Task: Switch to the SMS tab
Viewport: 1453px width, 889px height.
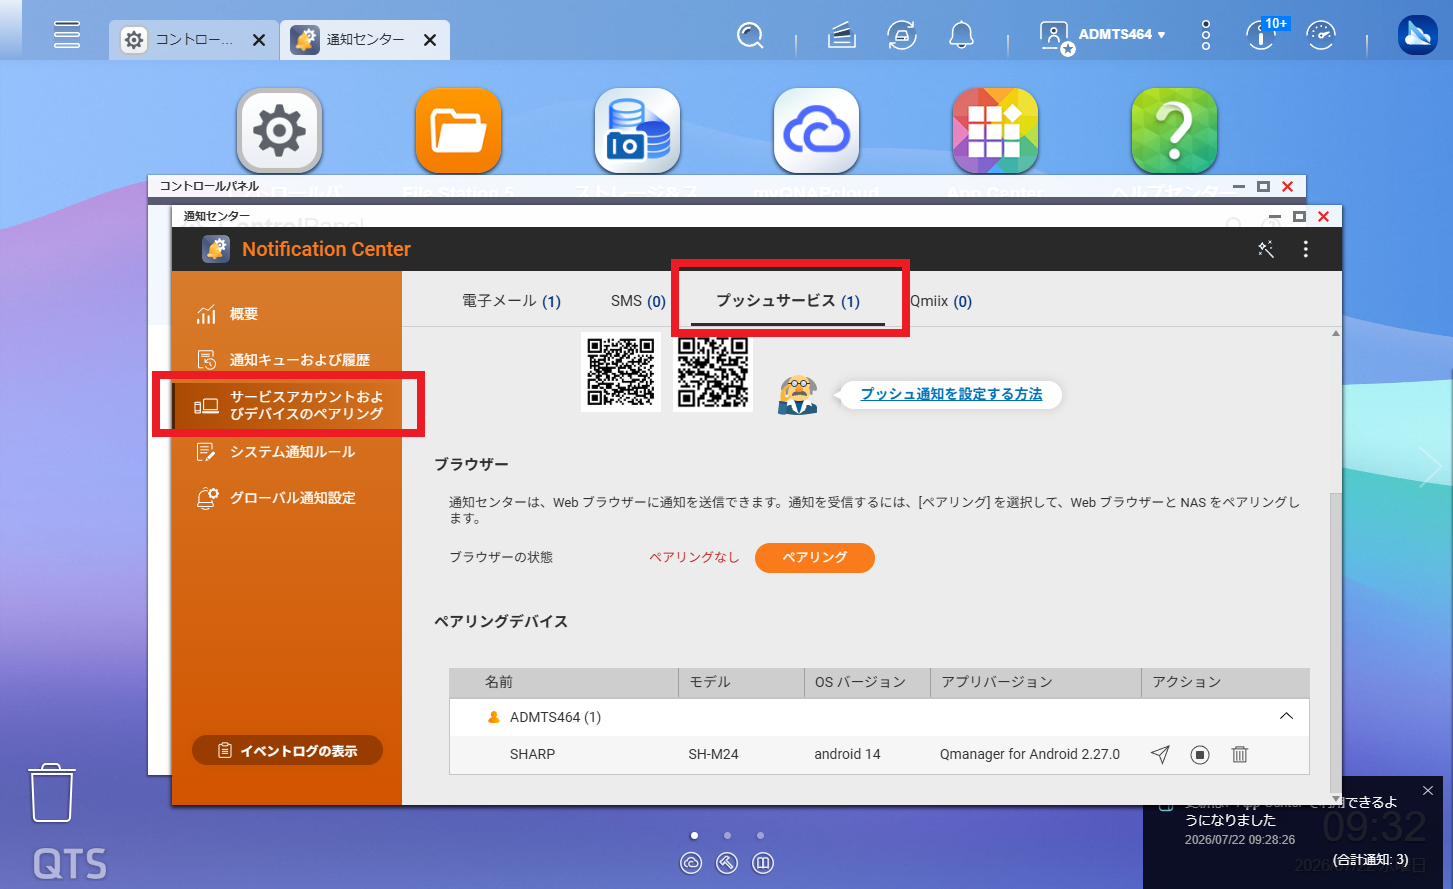Action: tap(638, 301)
